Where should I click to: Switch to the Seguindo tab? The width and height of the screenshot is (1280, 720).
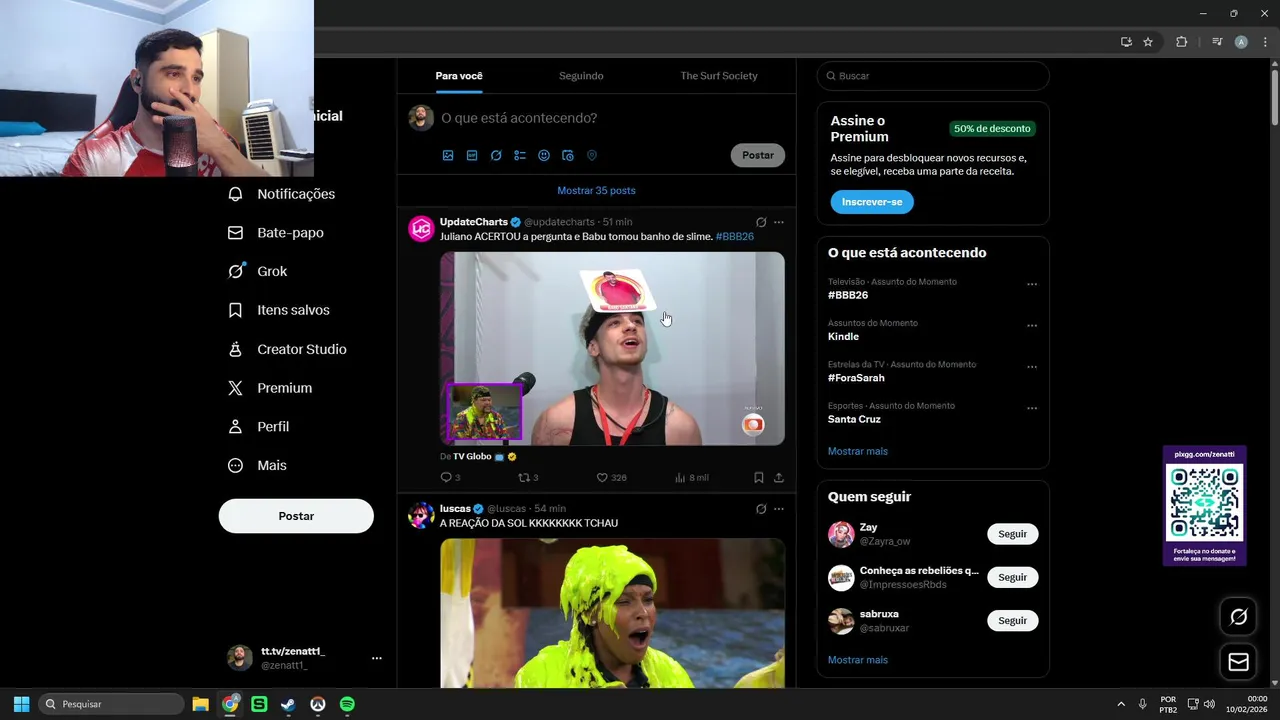581,76
